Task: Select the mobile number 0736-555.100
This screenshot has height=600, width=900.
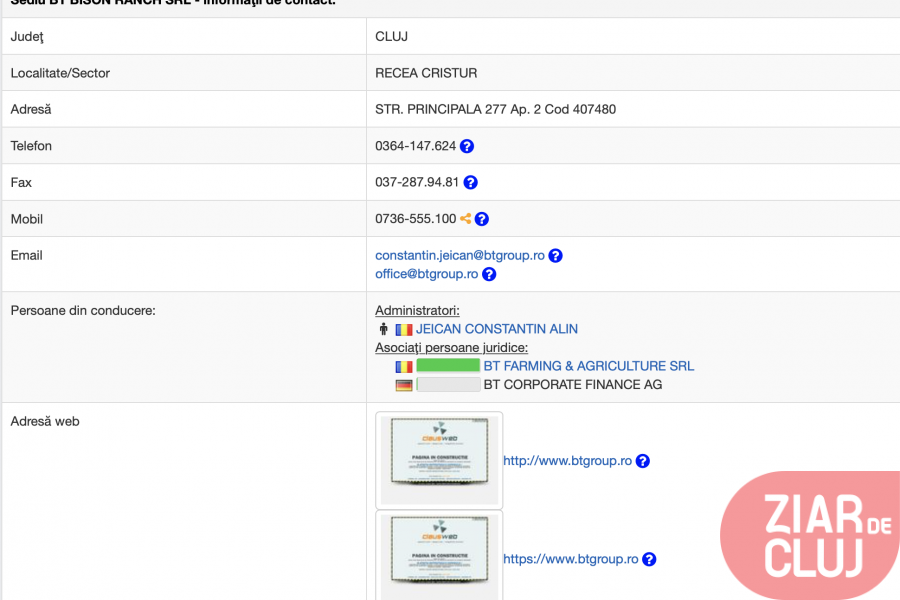Action: click(x=416, y=219)
